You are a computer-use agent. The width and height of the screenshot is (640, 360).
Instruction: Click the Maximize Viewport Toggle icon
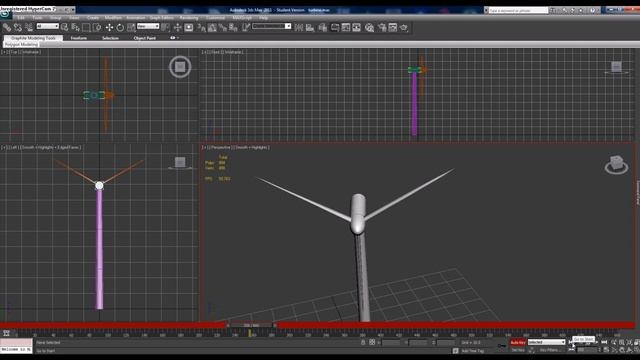click(637, 350)
